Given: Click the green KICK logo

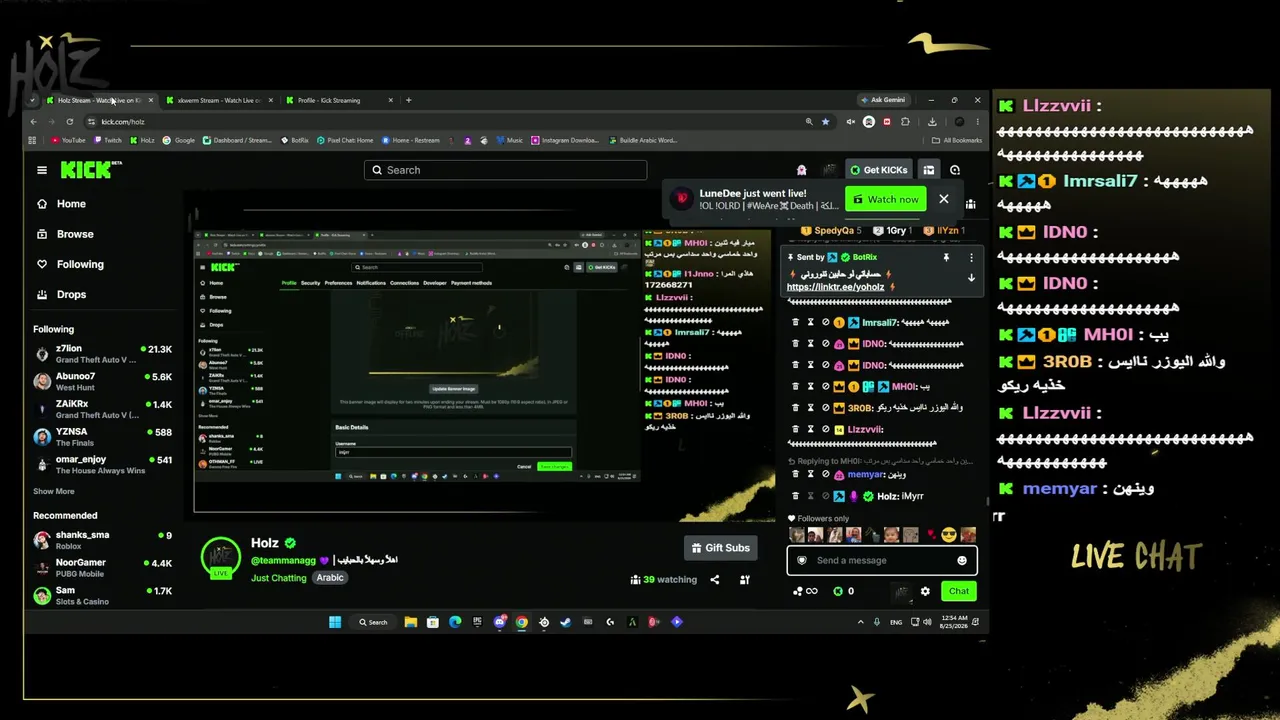Looking at the screenshot, I should (x=88, y=170).
